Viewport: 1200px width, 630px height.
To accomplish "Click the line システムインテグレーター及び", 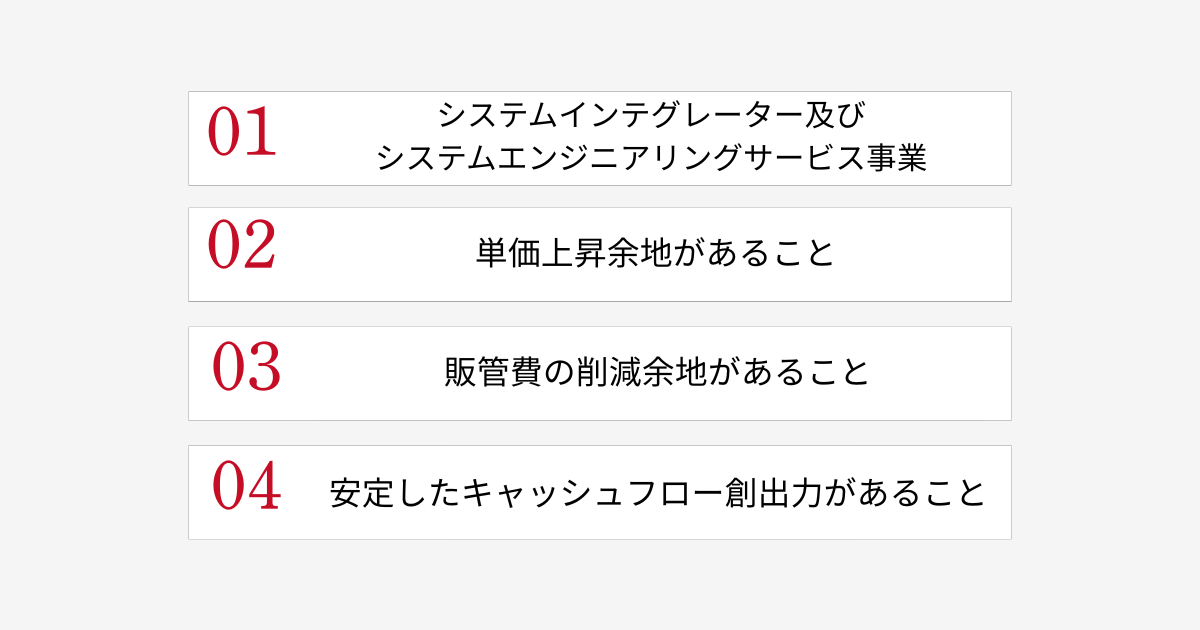I will pyautogui.click(x=651, y=114).
